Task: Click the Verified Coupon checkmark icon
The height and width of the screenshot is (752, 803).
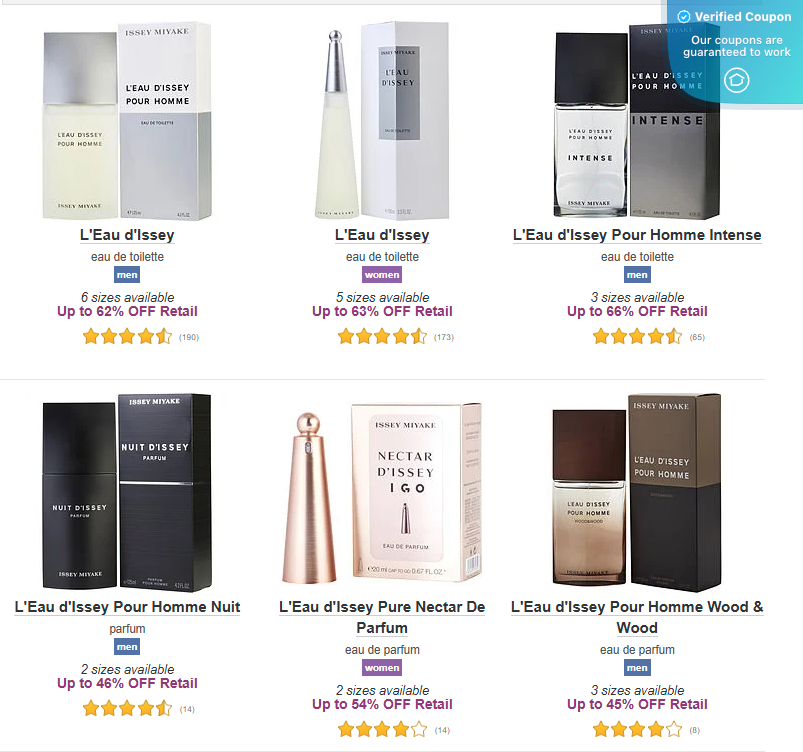Action: click(x=682, y=16)
